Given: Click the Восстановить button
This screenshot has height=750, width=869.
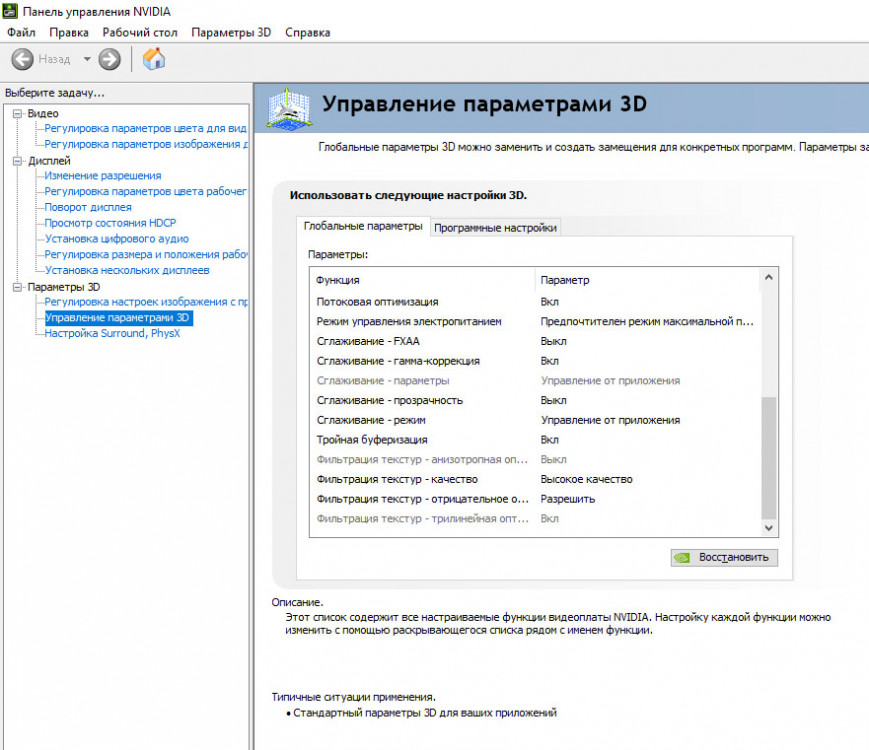Looking at the screenshot, I should pyautogui.click(x=724, y=557).
